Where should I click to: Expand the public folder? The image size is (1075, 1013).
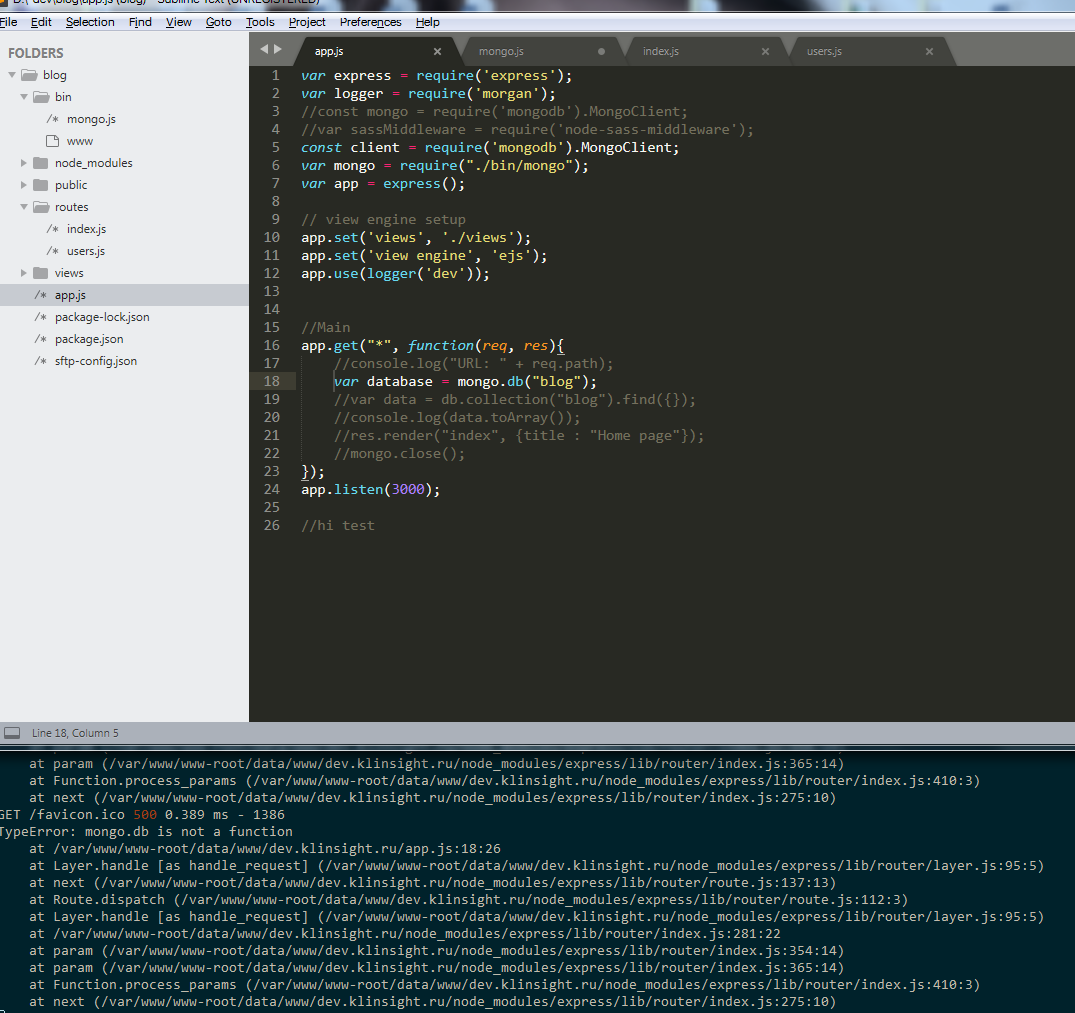click(24, 185)
